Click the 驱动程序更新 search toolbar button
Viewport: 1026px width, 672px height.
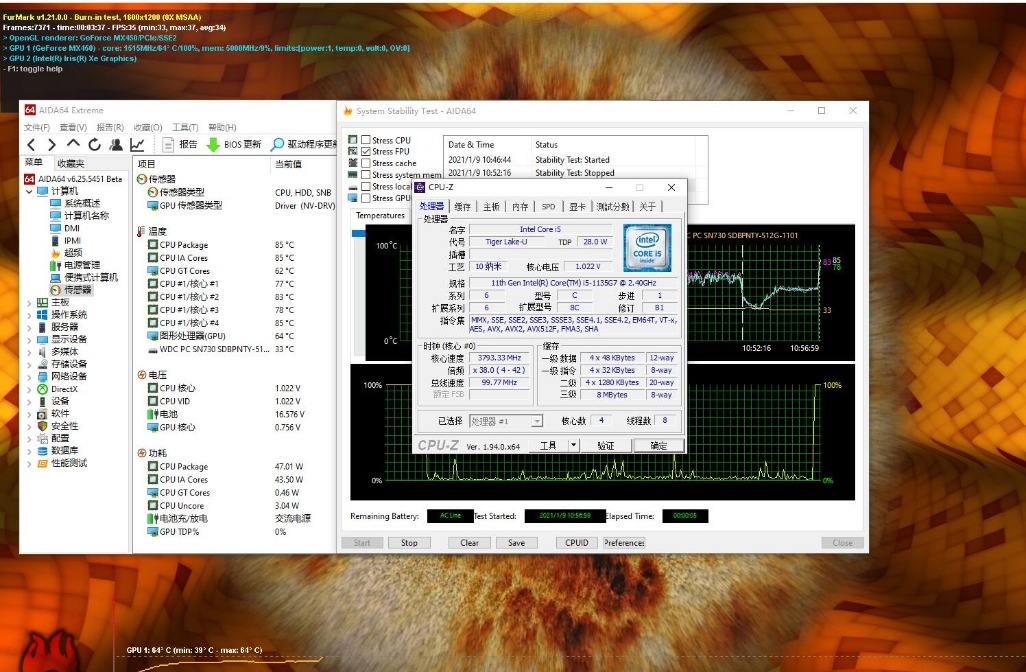304,145
